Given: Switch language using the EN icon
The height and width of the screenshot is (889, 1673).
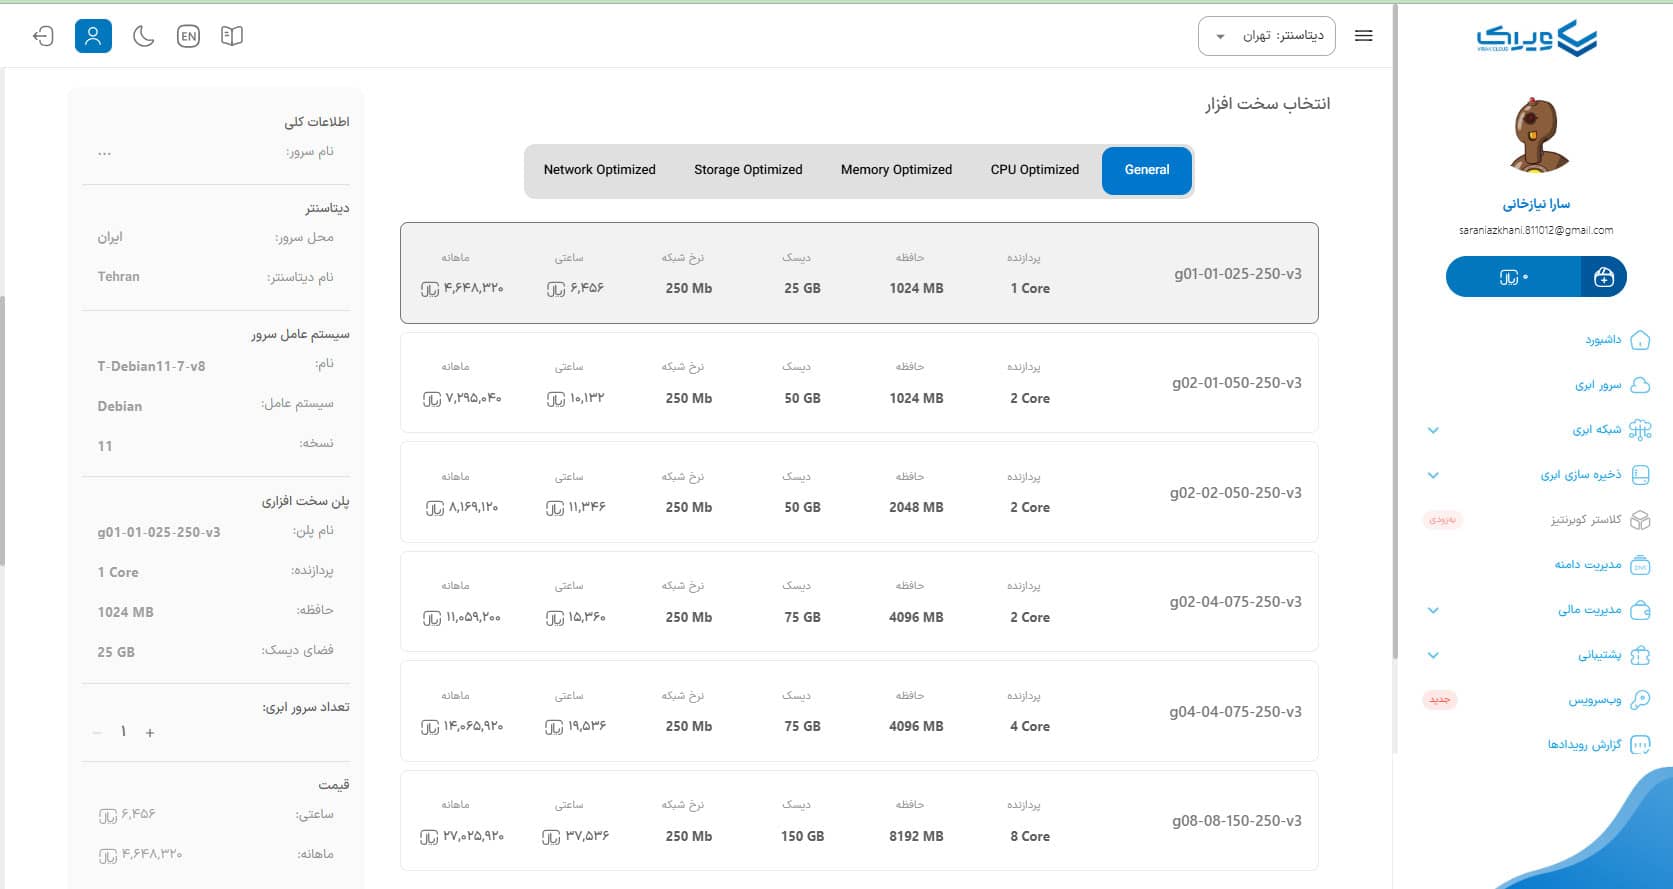Looking at the screenshot, I should [188, 36].
